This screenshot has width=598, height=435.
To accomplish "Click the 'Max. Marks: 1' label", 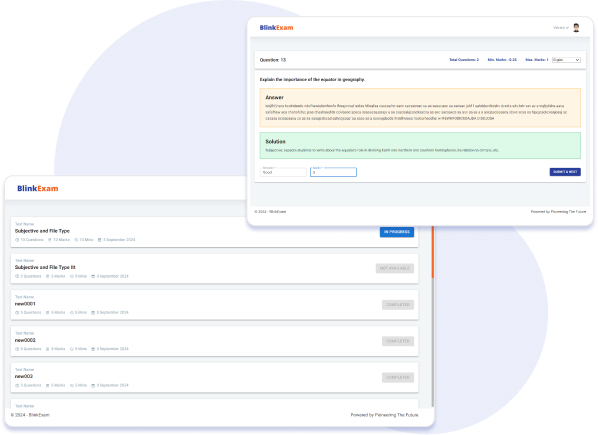I will pos(537,60).
